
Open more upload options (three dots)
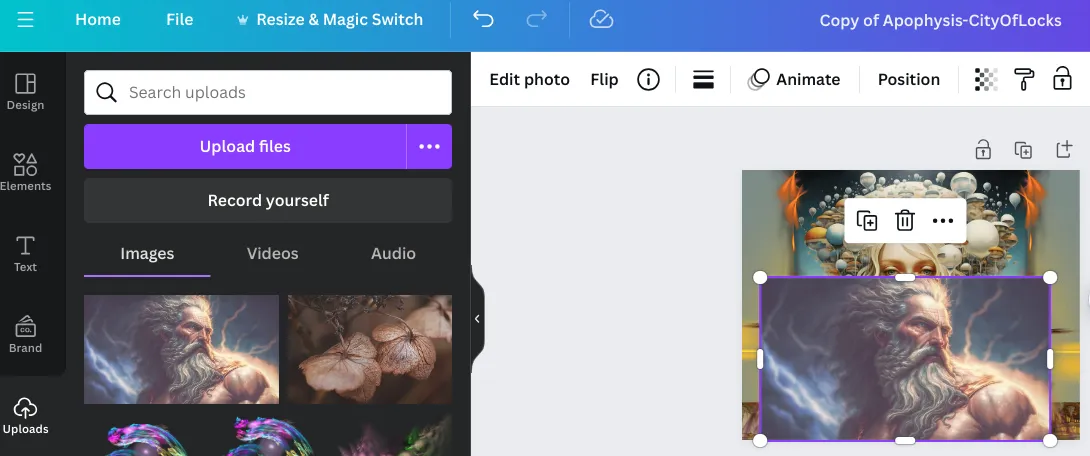[x=430, y=147]
